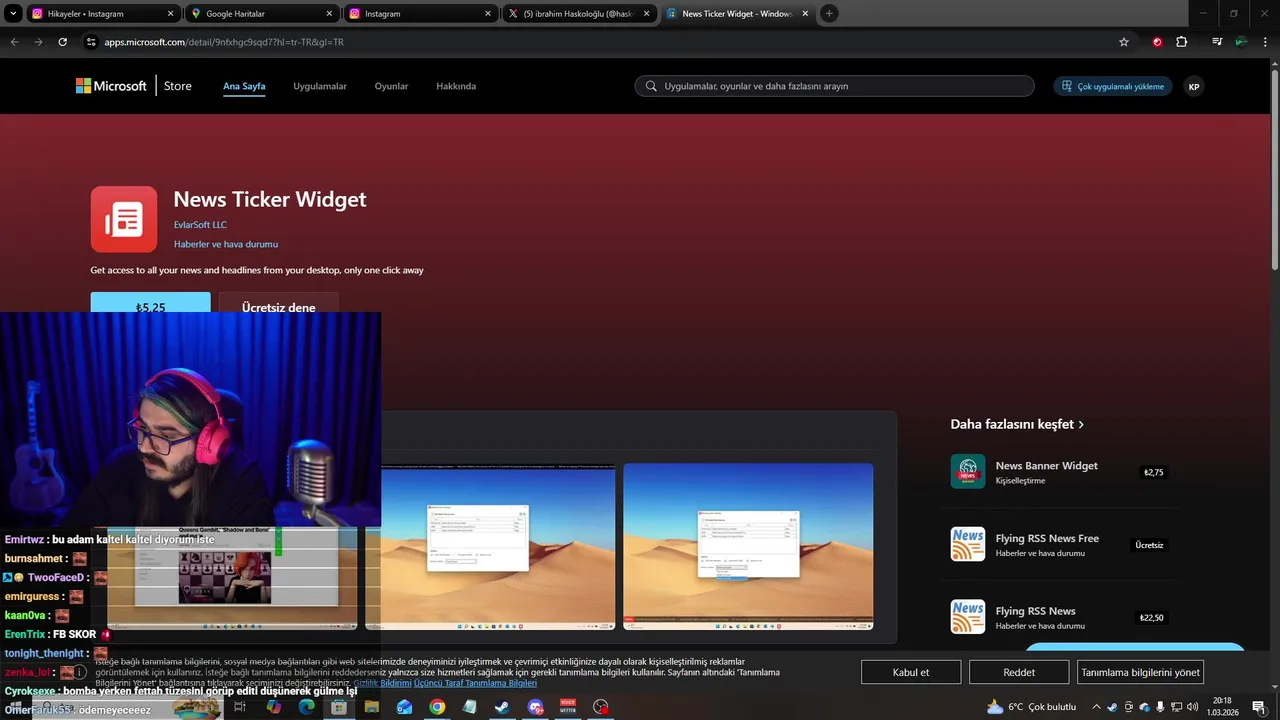Click the Çok uygulamalı yükleme button
Viewport: 1280px width, 720px height.
(x=1113, y=86)
